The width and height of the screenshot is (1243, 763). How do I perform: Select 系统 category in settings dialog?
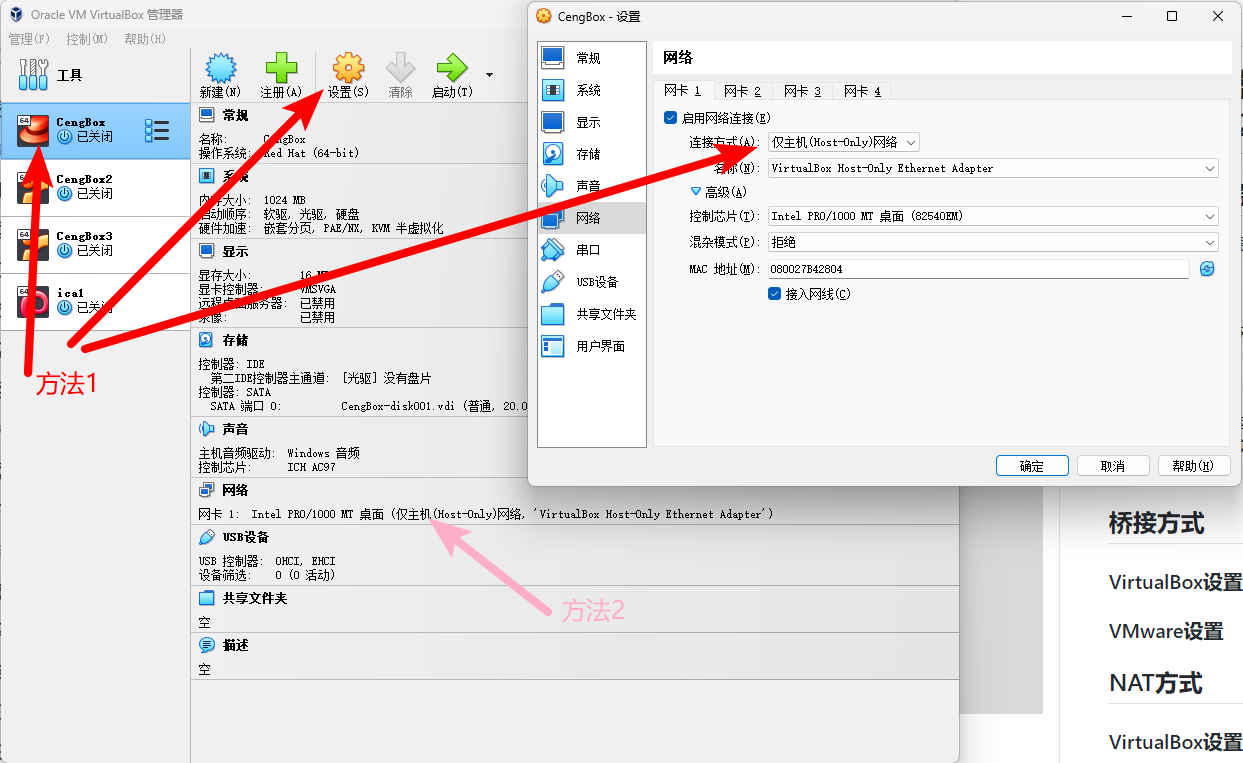click(592, 90)
